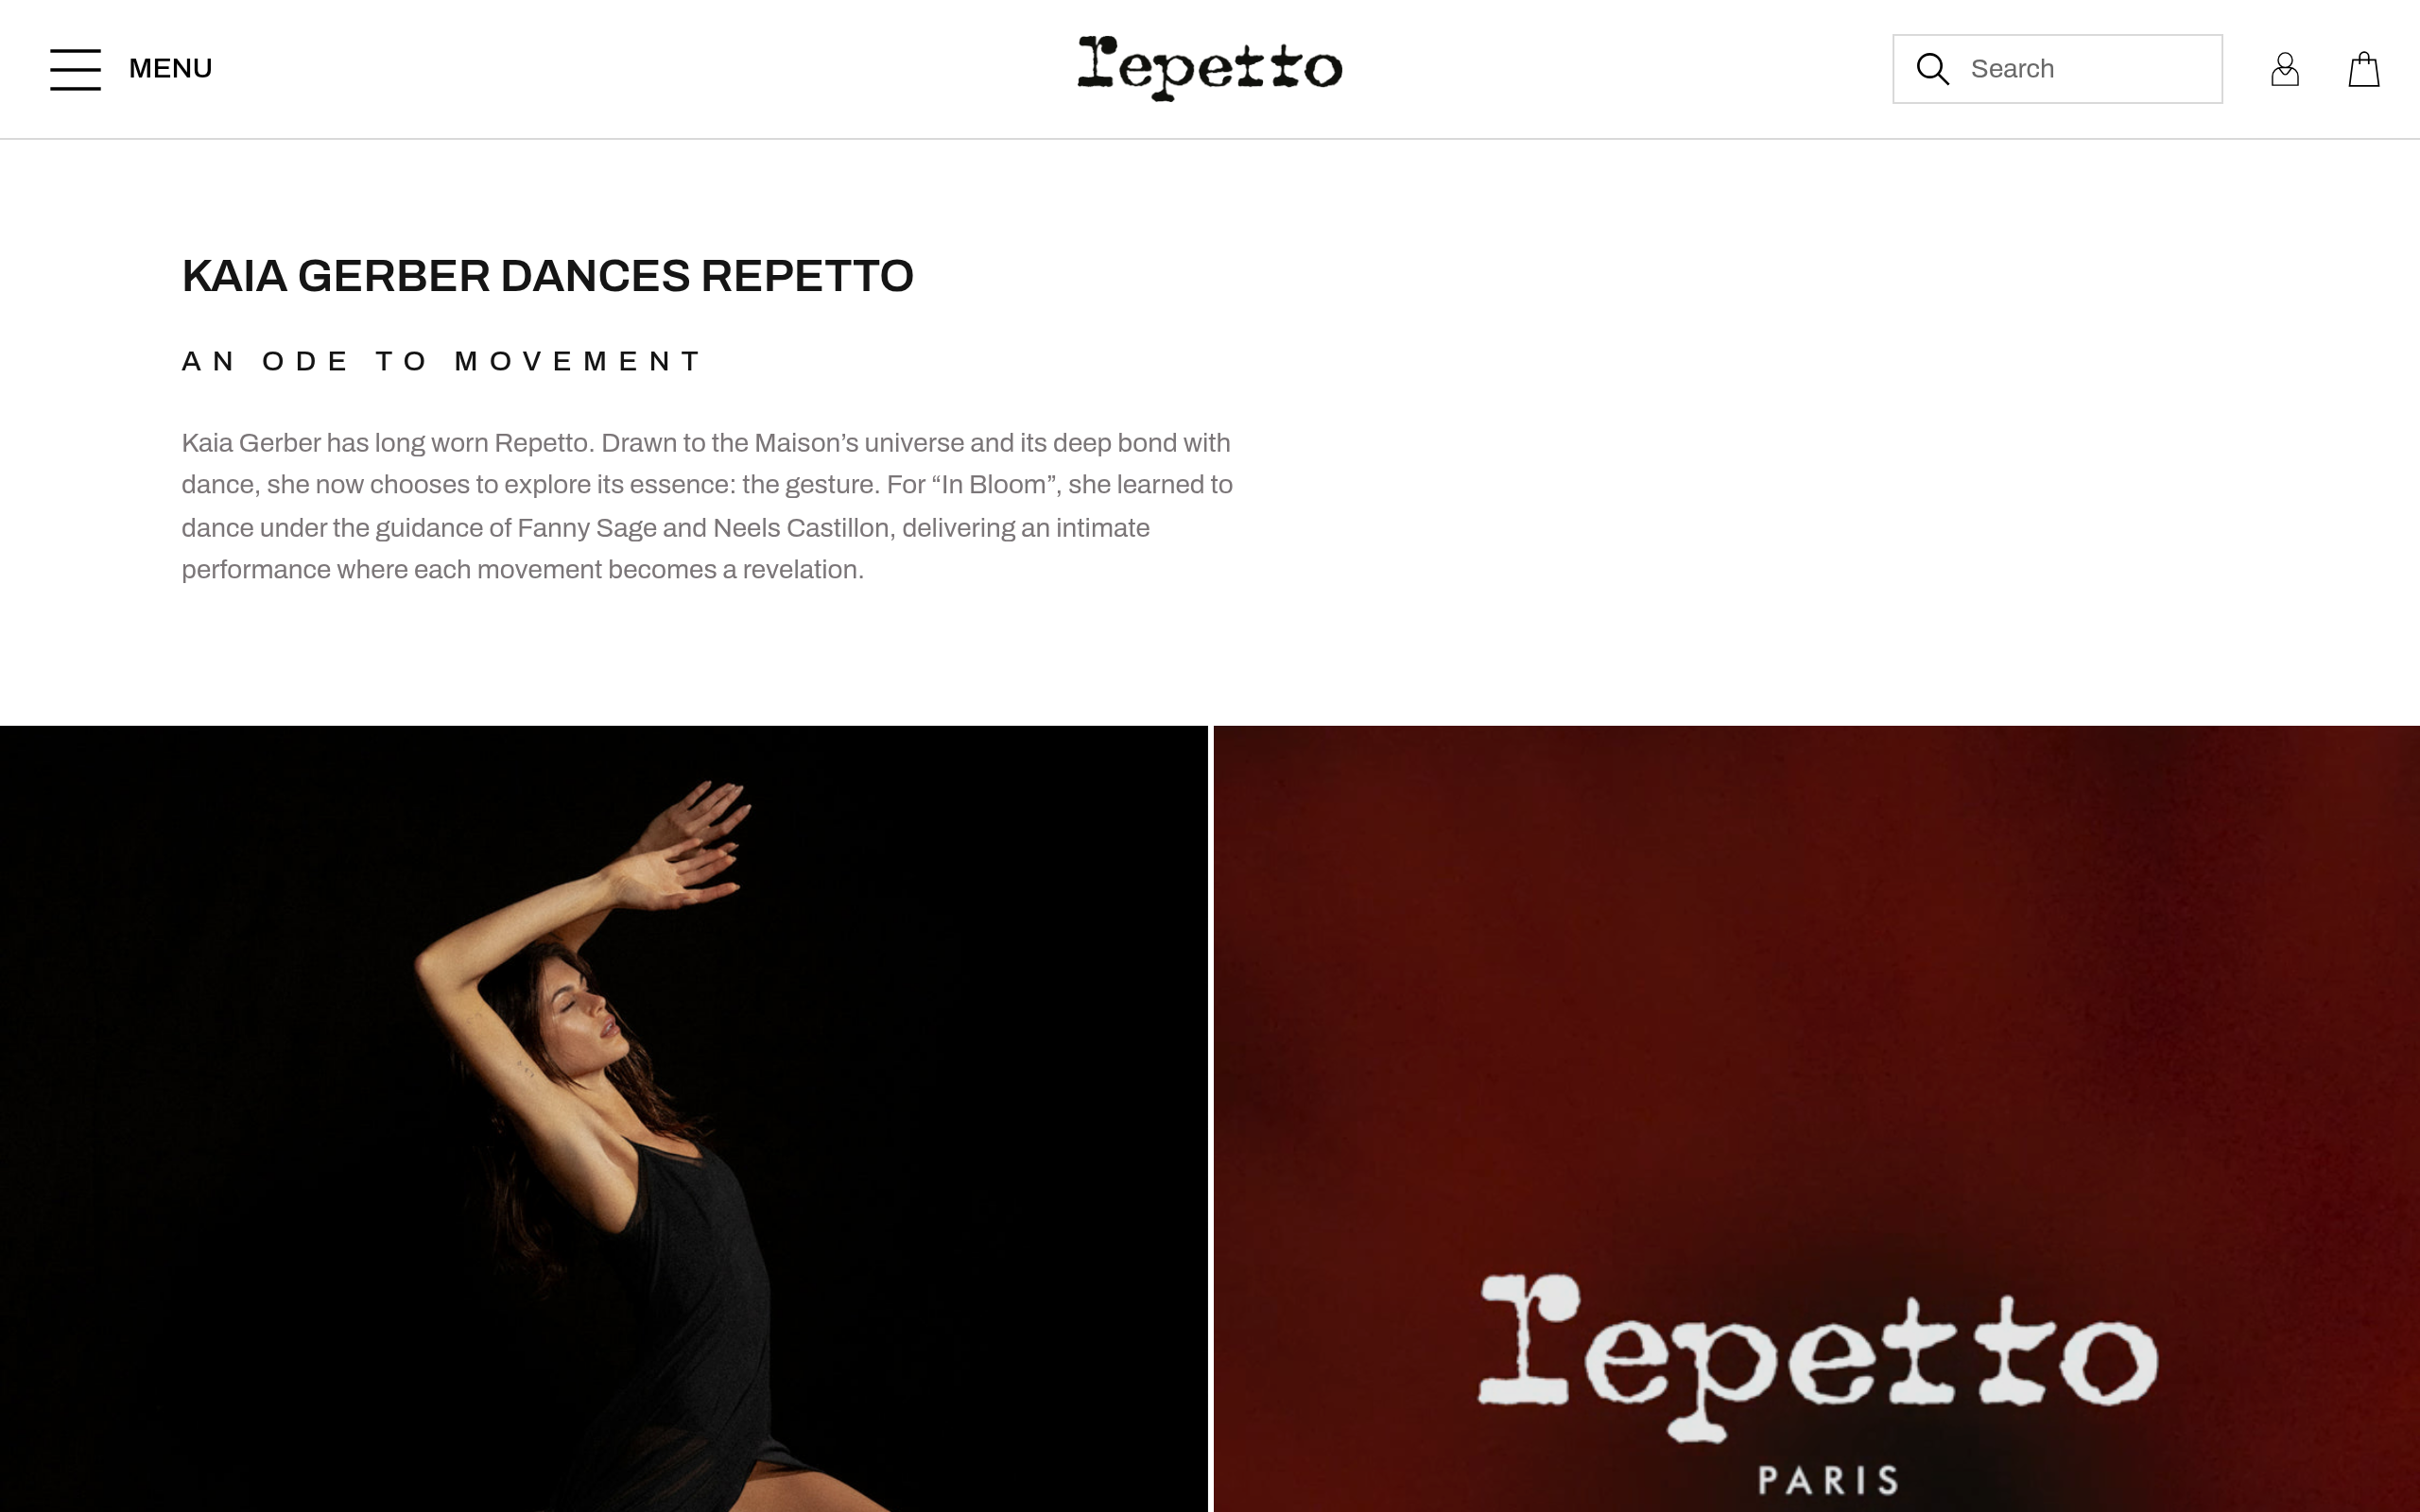Click the word REPETTO in main heading
The height and width of the screenshot is (1512, 2420).
(807, 276)
